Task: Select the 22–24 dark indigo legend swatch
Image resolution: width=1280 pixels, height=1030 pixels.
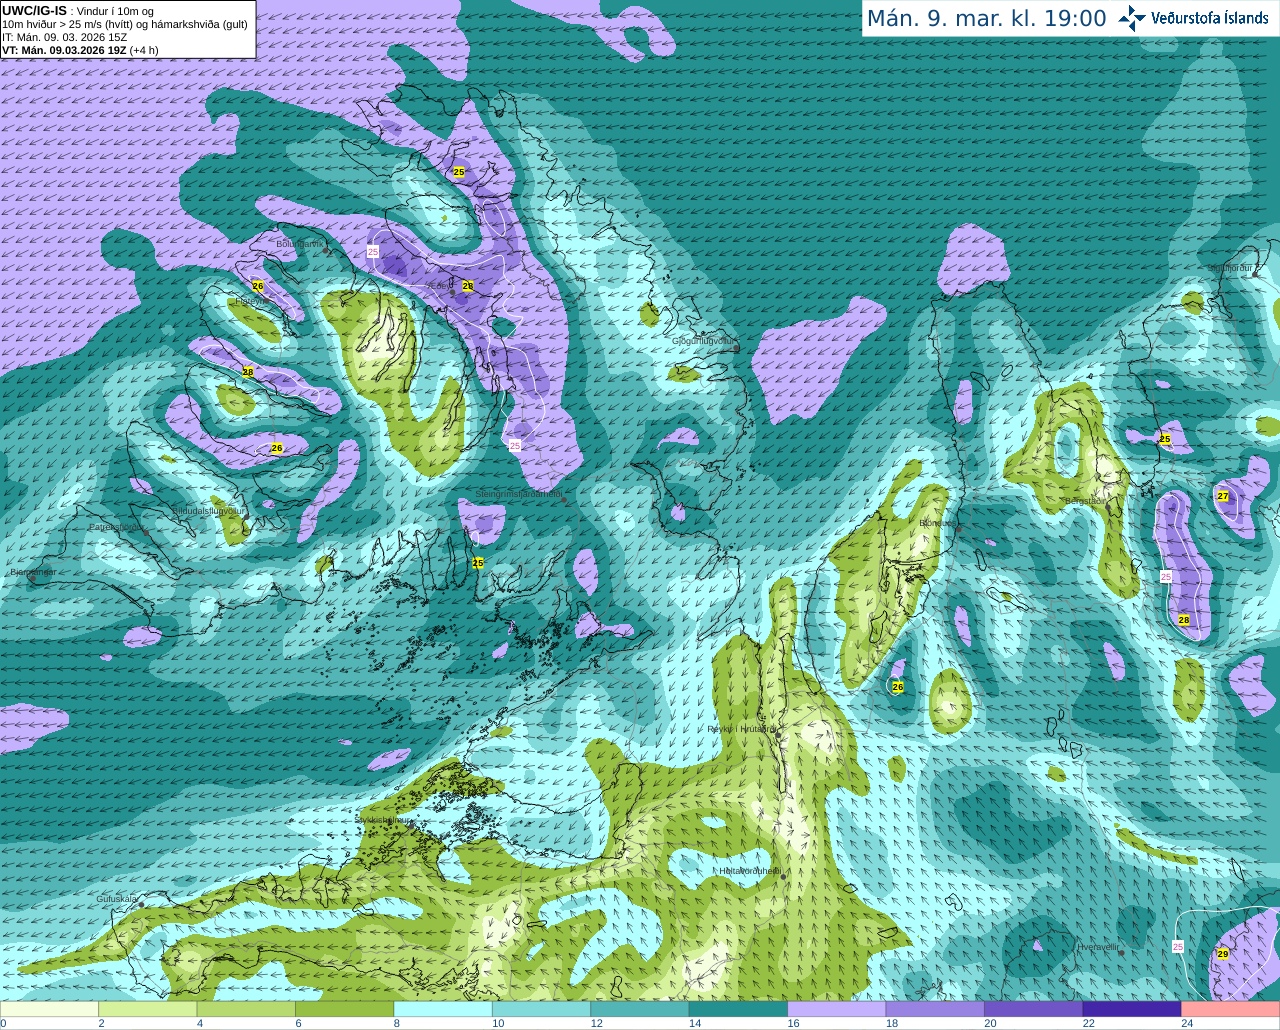Action: coord(1132,1009)
